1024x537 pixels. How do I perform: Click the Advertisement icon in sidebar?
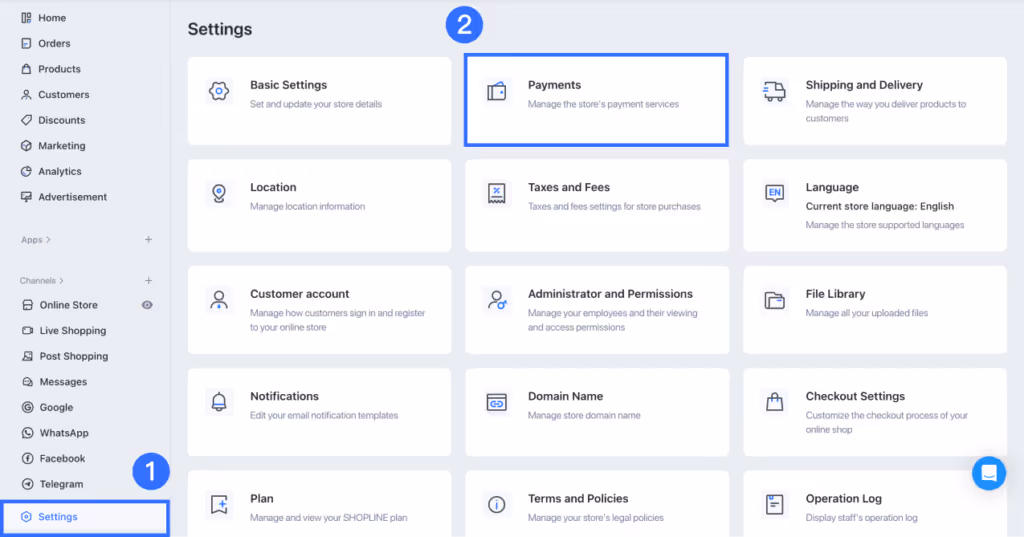(26, 197)
